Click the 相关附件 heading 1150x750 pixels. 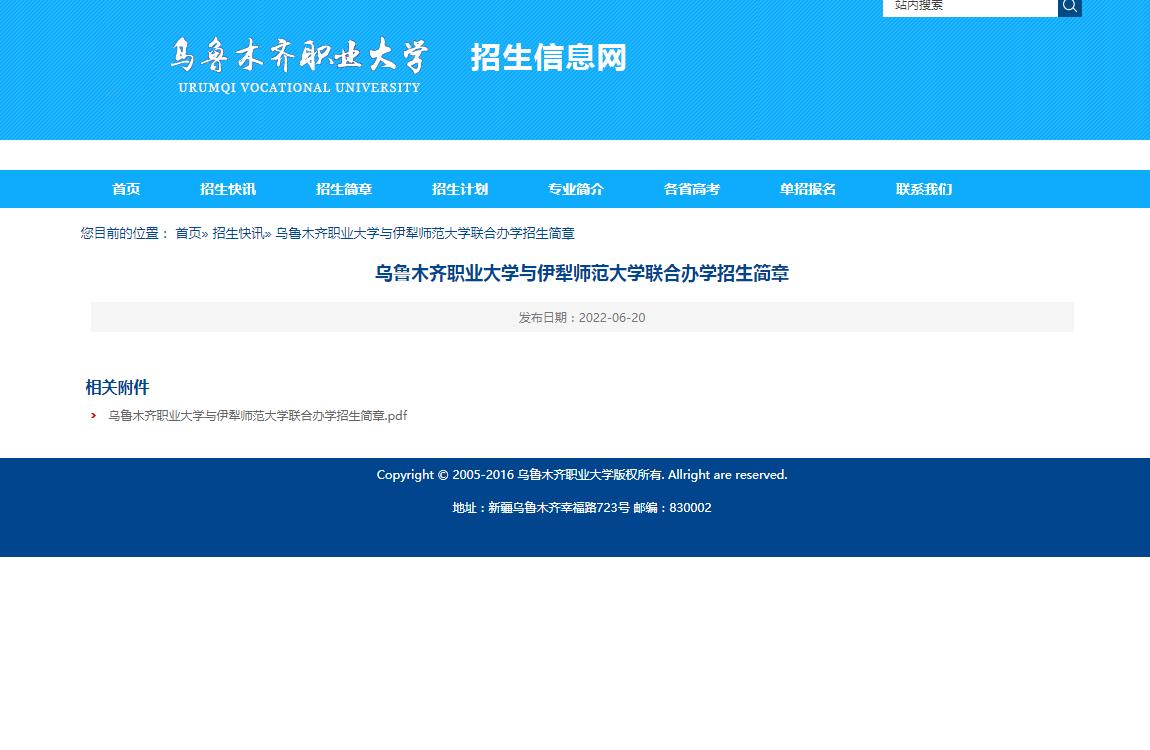tap(117, 387)
